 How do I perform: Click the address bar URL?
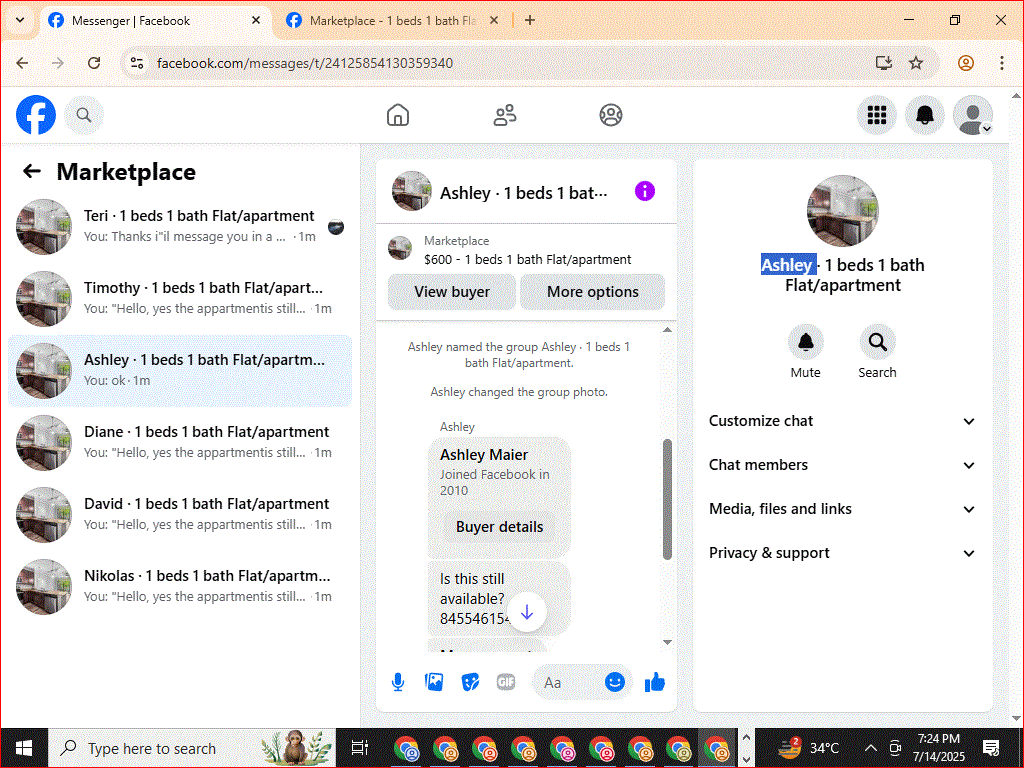[305, 63]
